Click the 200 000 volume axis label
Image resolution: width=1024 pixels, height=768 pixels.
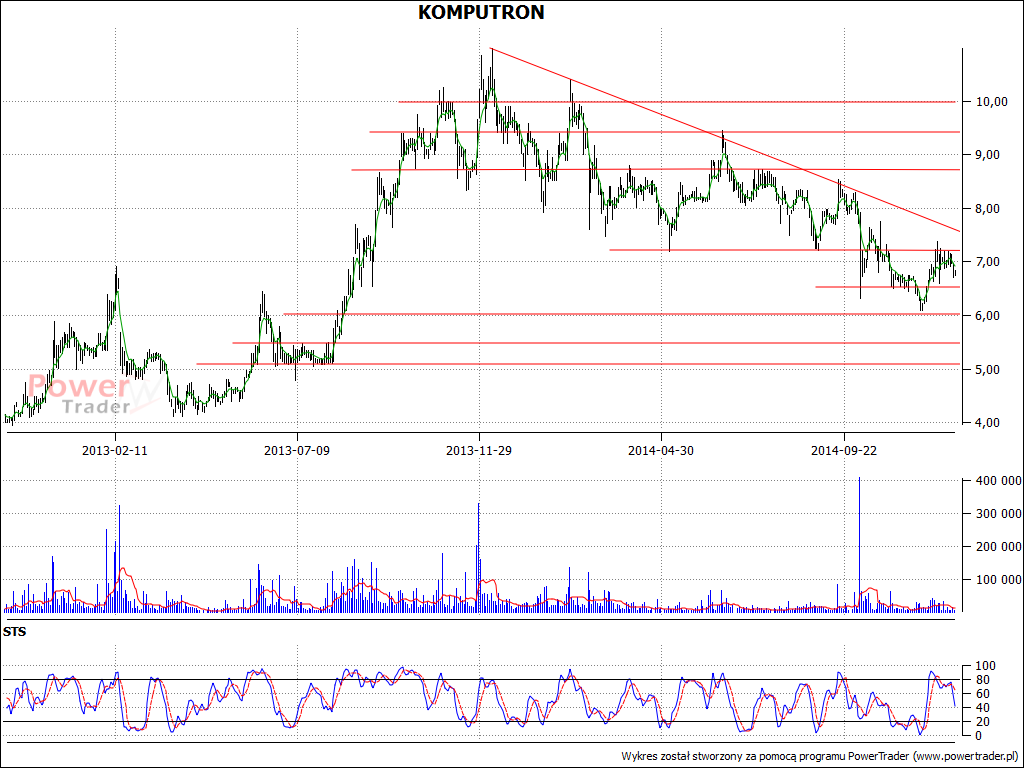coord(998,547)
